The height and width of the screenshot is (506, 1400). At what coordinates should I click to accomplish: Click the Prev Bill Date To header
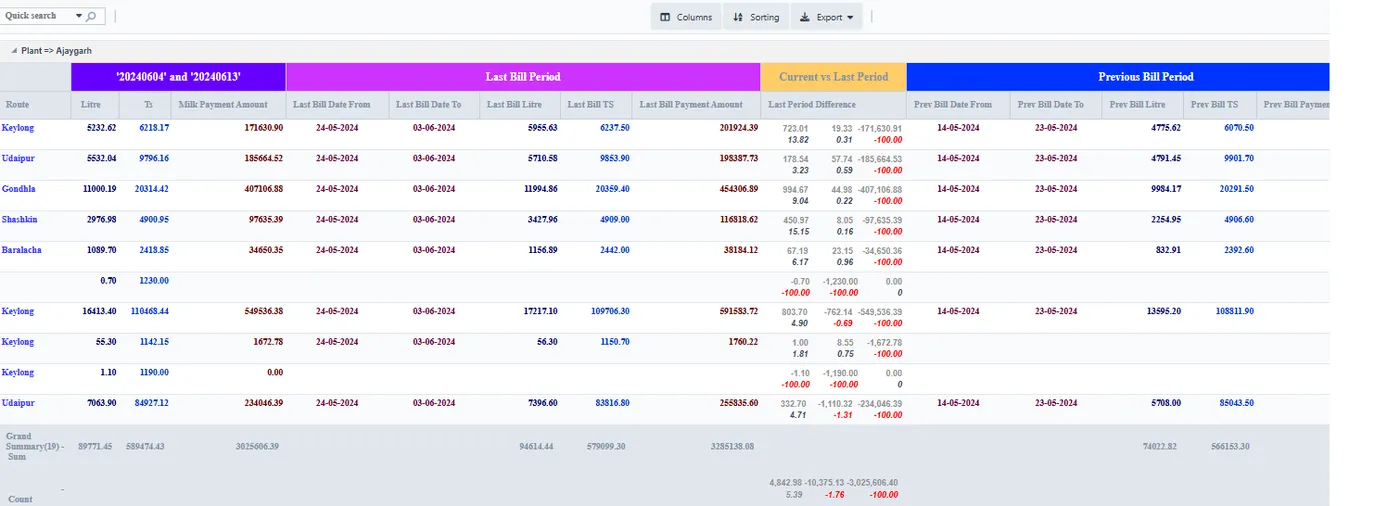(1055, 105)
